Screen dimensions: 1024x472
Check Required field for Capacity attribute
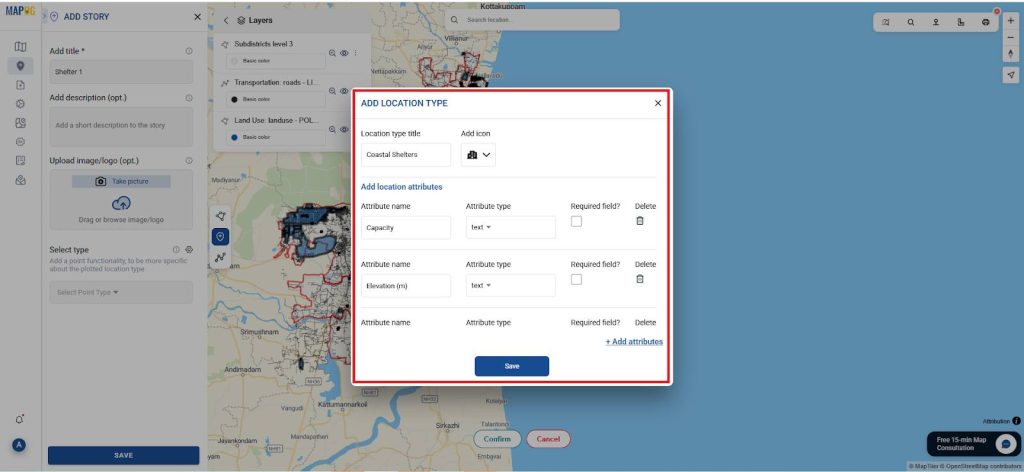[576, 221]
